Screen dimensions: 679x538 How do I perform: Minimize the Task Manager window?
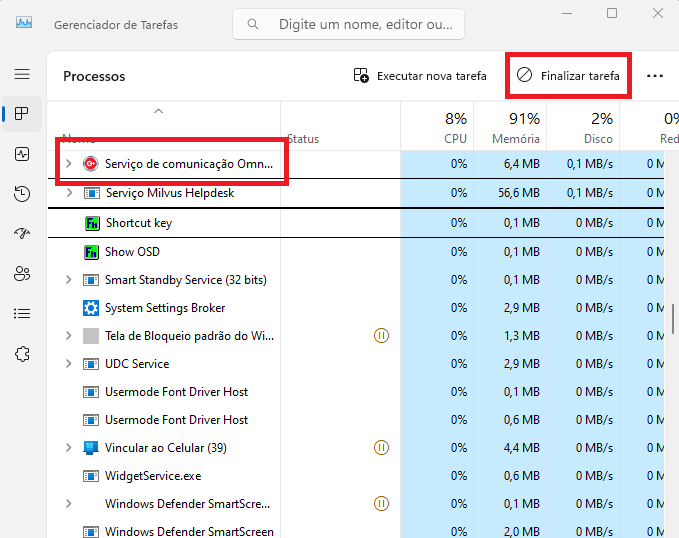click(x=567, y=13)
